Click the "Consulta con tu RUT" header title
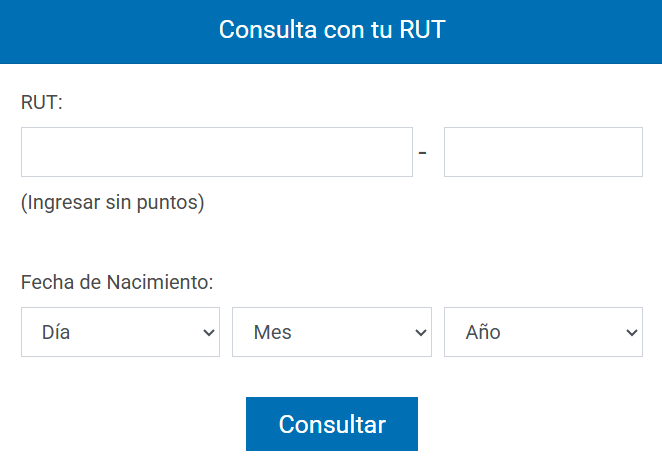The height and width of the screenshot is (471, 662). (331, 29)
